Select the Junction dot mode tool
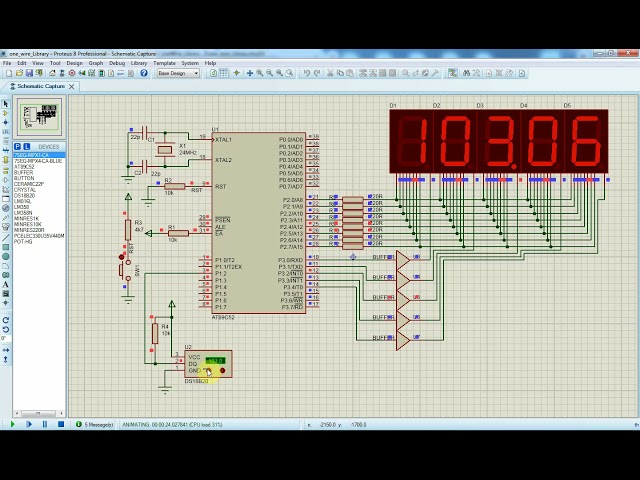The height and width of the screenshot is (480, 640). tap(6, 122)
